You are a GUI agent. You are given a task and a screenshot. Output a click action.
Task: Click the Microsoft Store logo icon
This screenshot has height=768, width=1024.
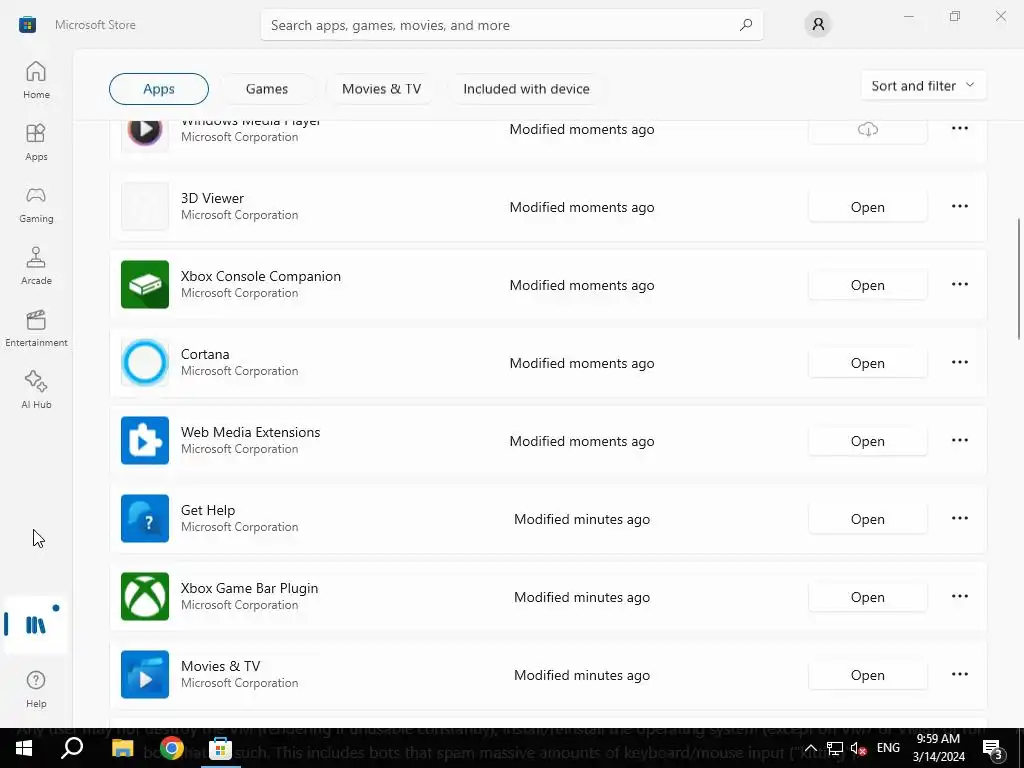click(27, 25)
